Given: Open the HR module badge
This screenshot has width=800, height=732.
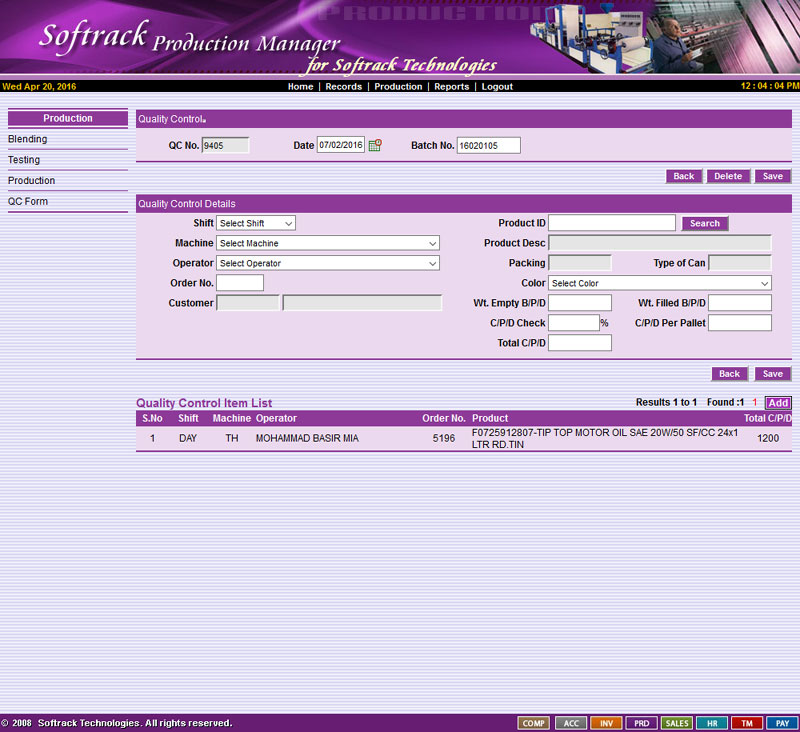Looking at the screenshot, I should (x=712, y=723).
